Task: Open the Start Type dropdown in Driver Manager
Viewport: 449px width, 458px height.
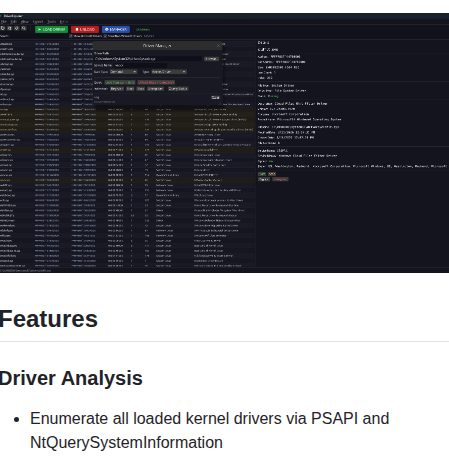Action: point(123,72)
